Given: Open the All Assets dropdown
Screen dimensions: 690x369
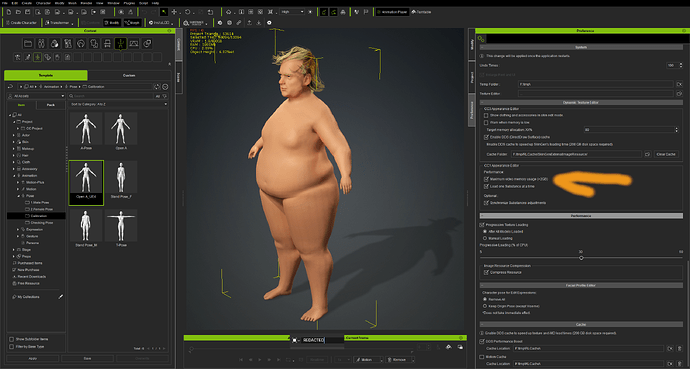Looking at the screenshot, I should point(36,95).
